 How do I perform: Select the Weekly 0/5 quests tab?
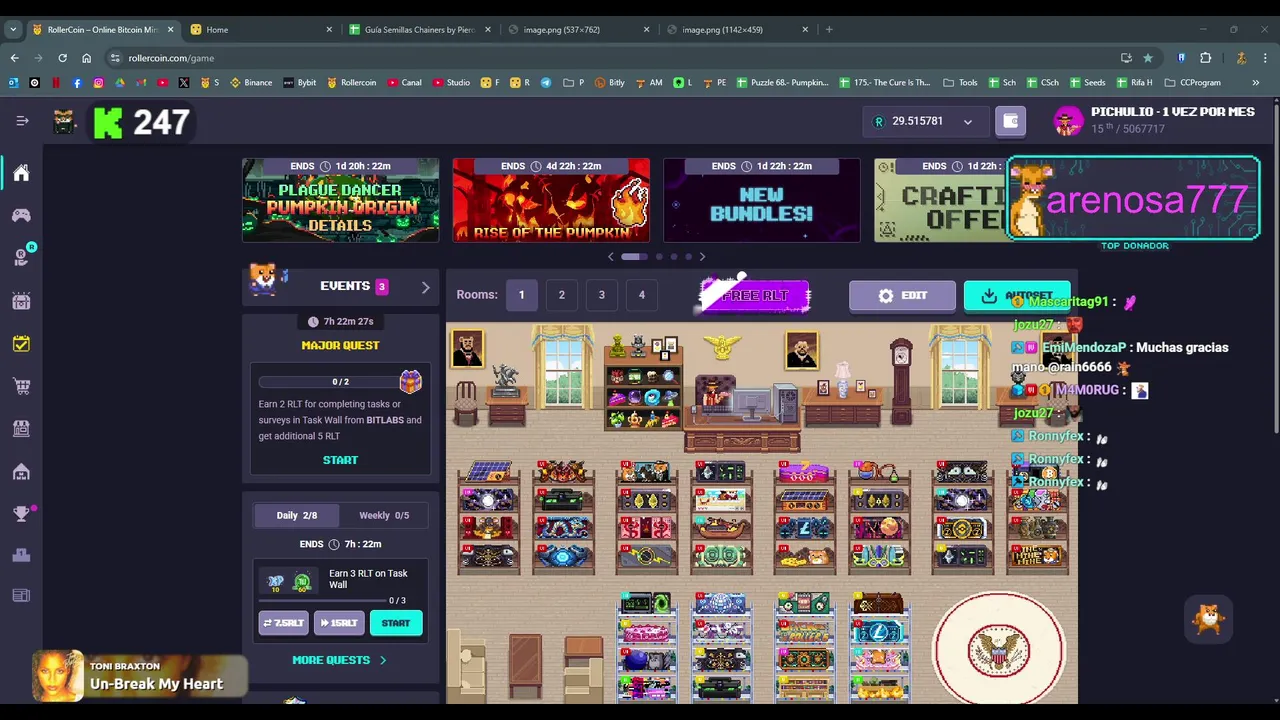click(x=384, y=515)
